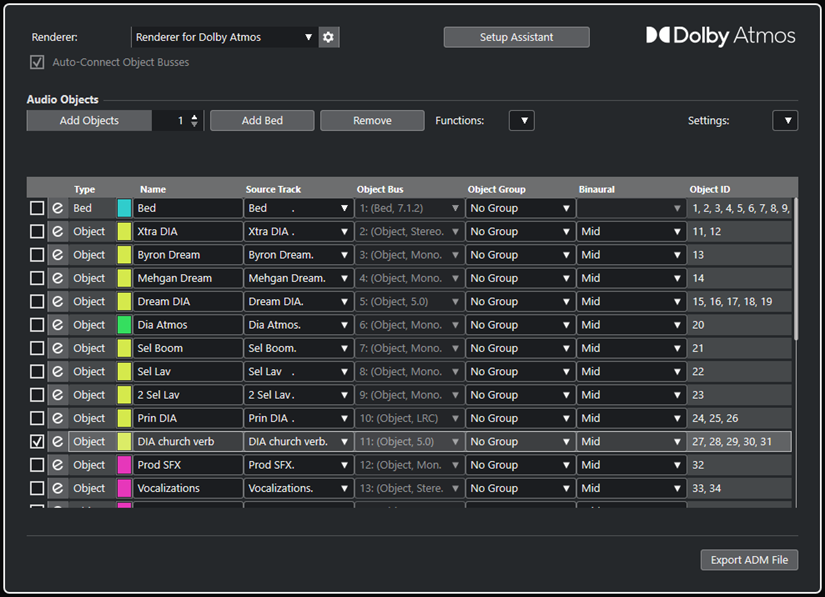This screenshot has width=825, height=597.
Task: Click the edit icon on Dream DIA row
Action: [57, 301]
